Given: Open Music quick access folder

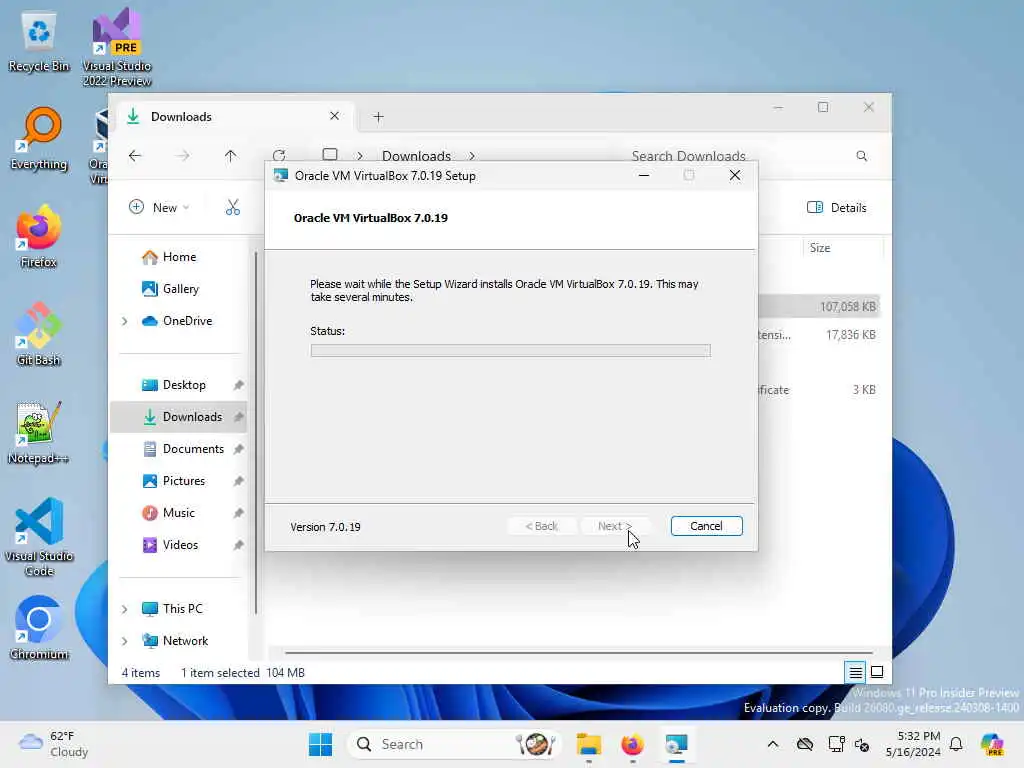Looking at the screenshot, I should pyautogui.click(x=178, y=513).
